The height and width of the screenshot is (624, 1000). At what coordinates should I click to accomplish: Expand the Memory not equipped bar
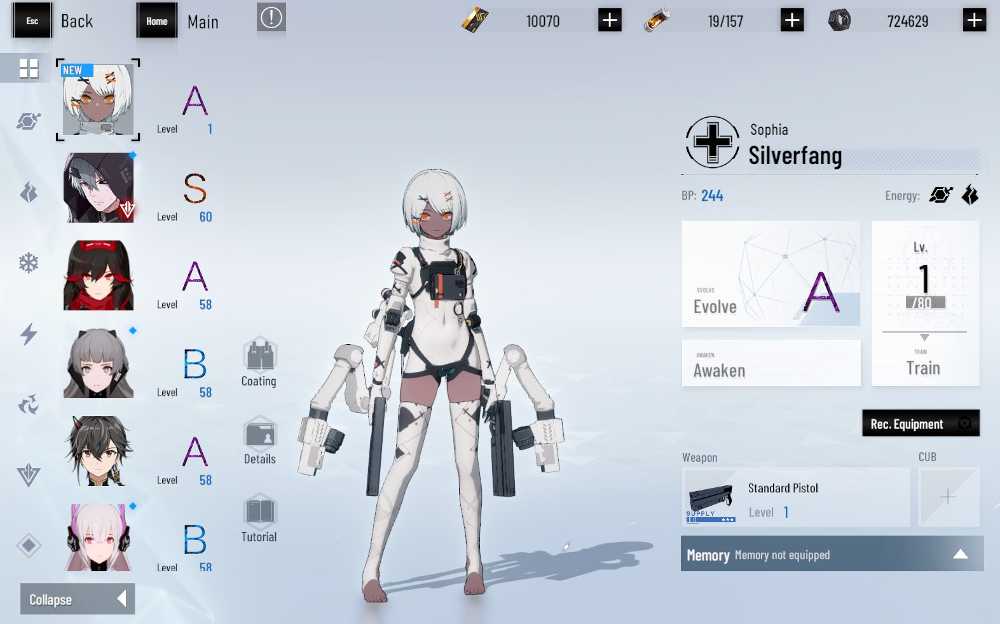click(x=832, y=554)
